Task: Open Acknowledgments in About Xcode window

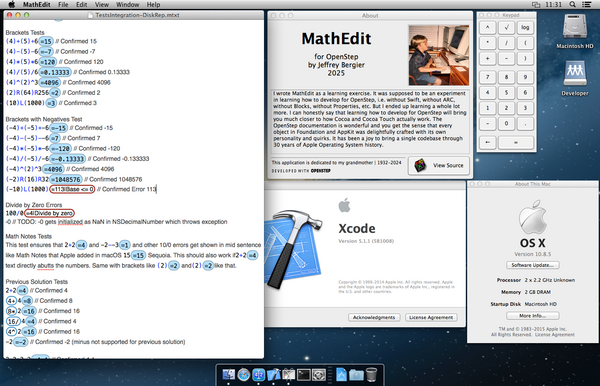Action: point(374,317)
